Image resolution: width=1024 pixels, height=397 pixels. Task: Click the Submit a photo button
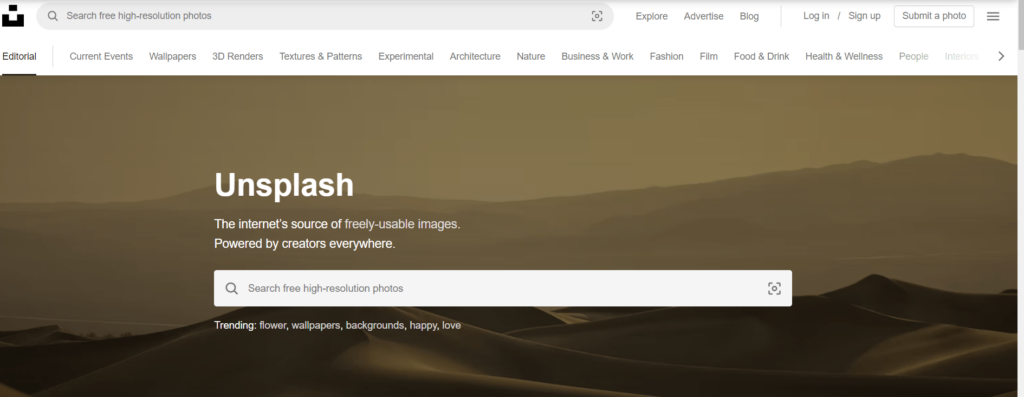pyautogui.click(x=934, y=16)
